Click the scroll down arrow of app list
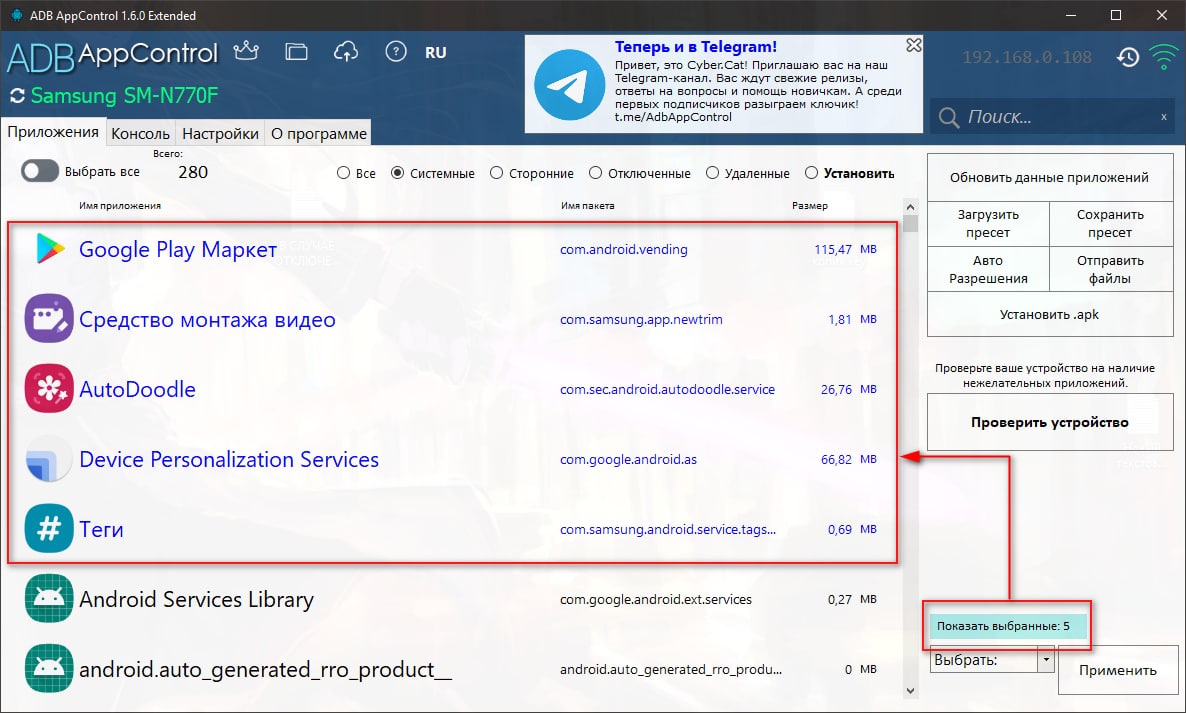The height and width of the screenshot is (713, 1186). pyautogui.click(x=910, y=690)
